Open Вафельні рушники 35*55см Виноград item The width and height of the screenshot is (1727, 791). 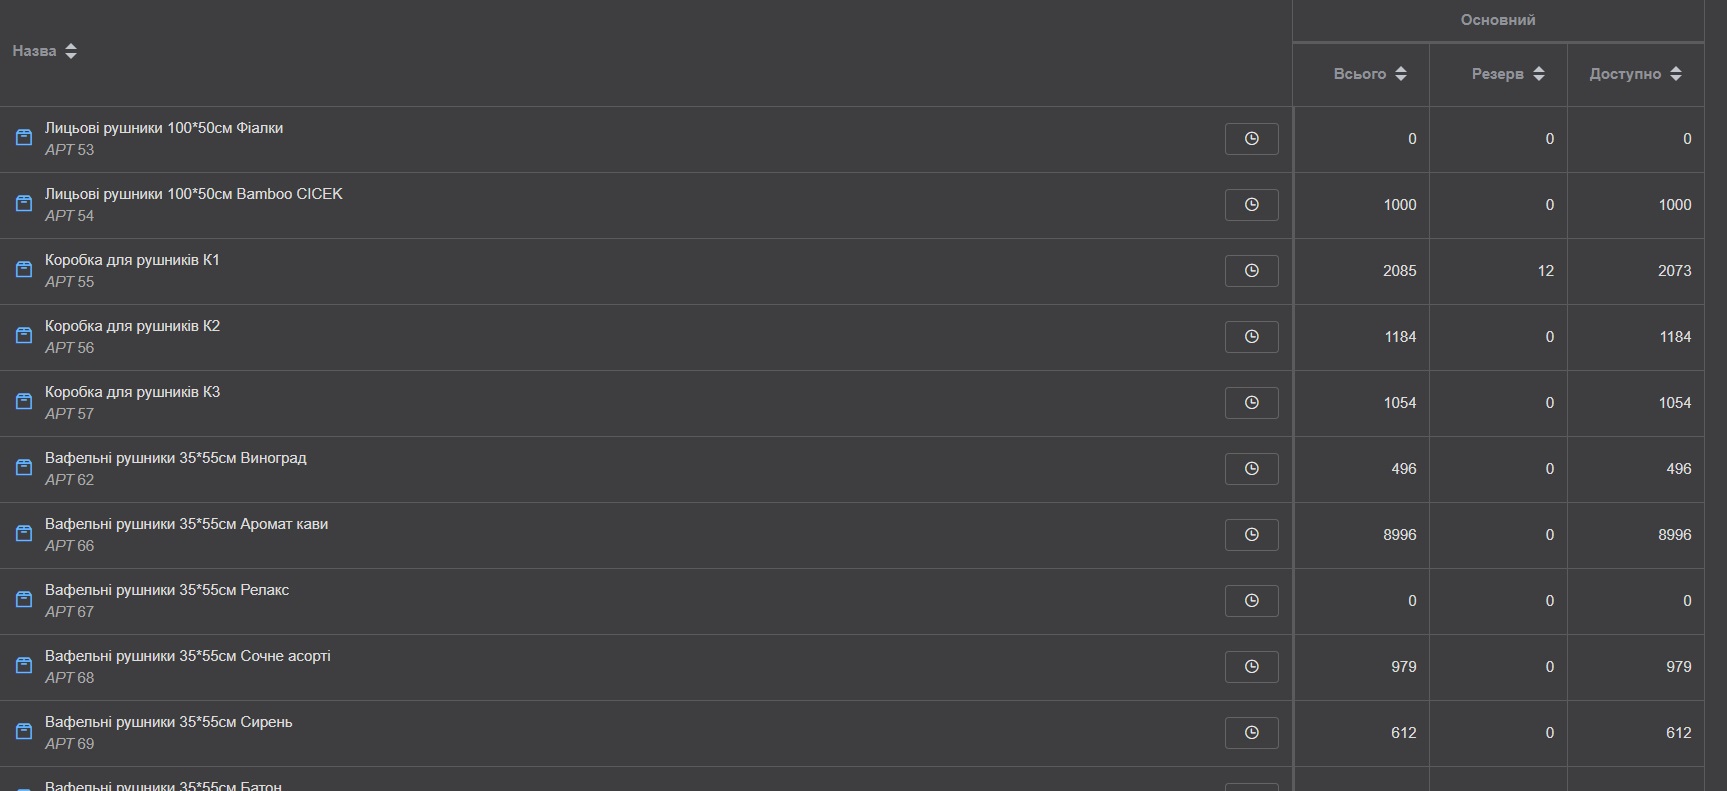point(175,458)
